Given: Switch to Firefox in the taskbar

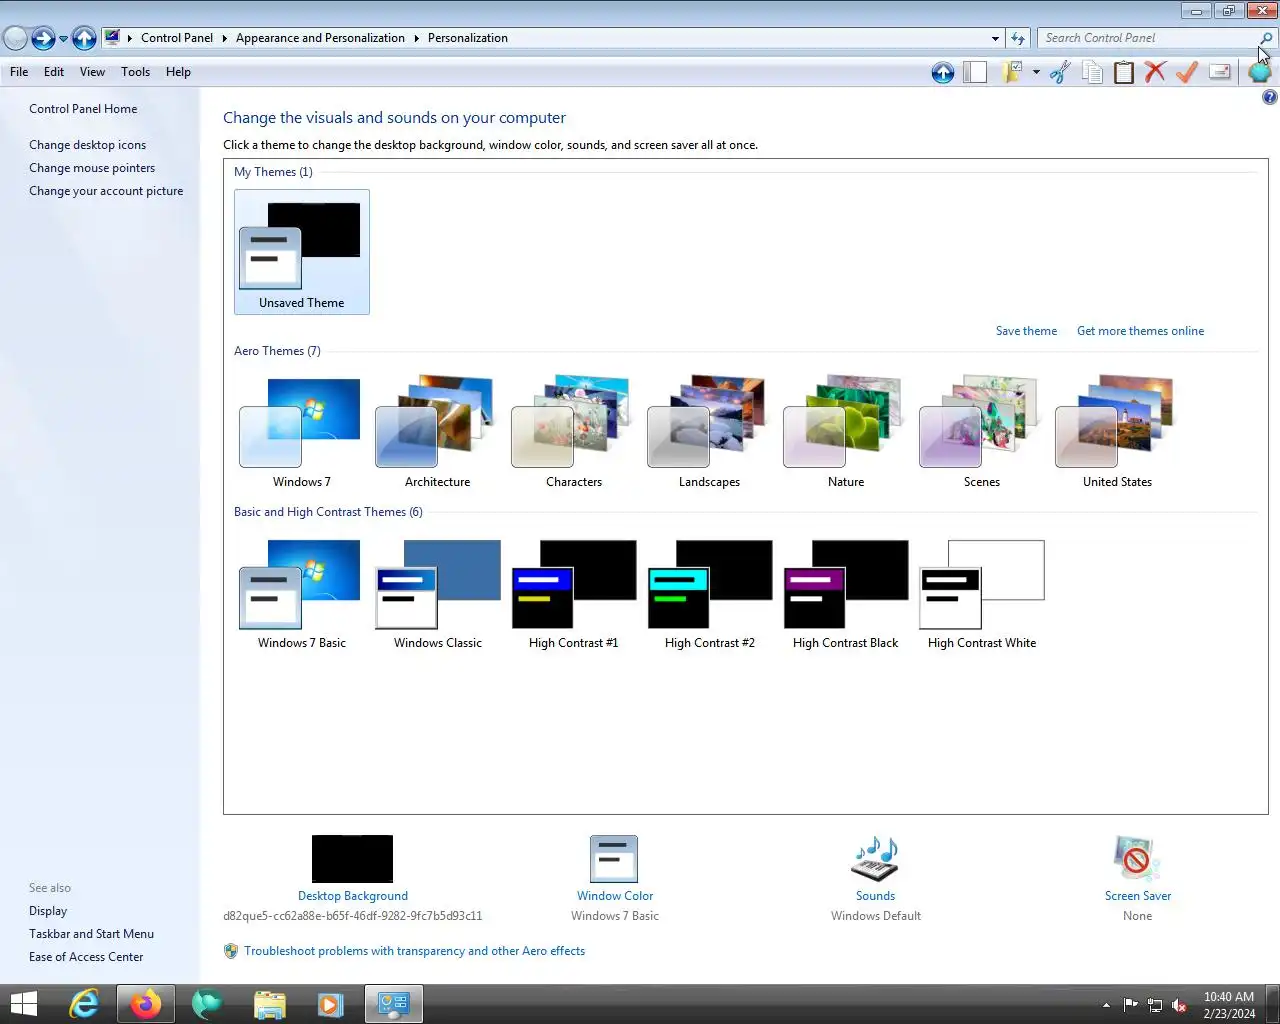Looking at the screenshot, I should tap(146, 1004).
